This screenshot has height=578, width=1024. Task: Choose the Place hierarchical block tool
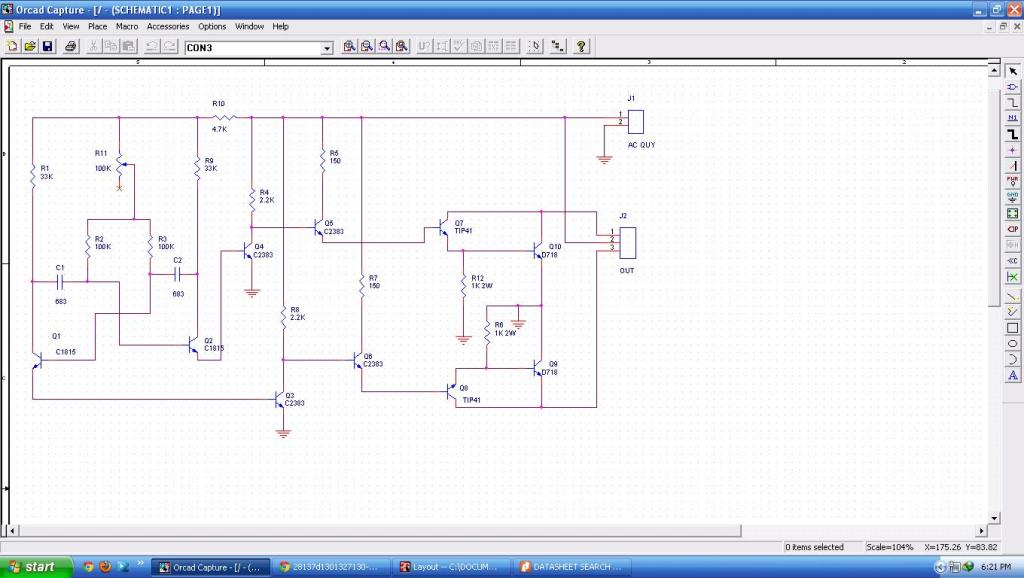click(1012, 214)
